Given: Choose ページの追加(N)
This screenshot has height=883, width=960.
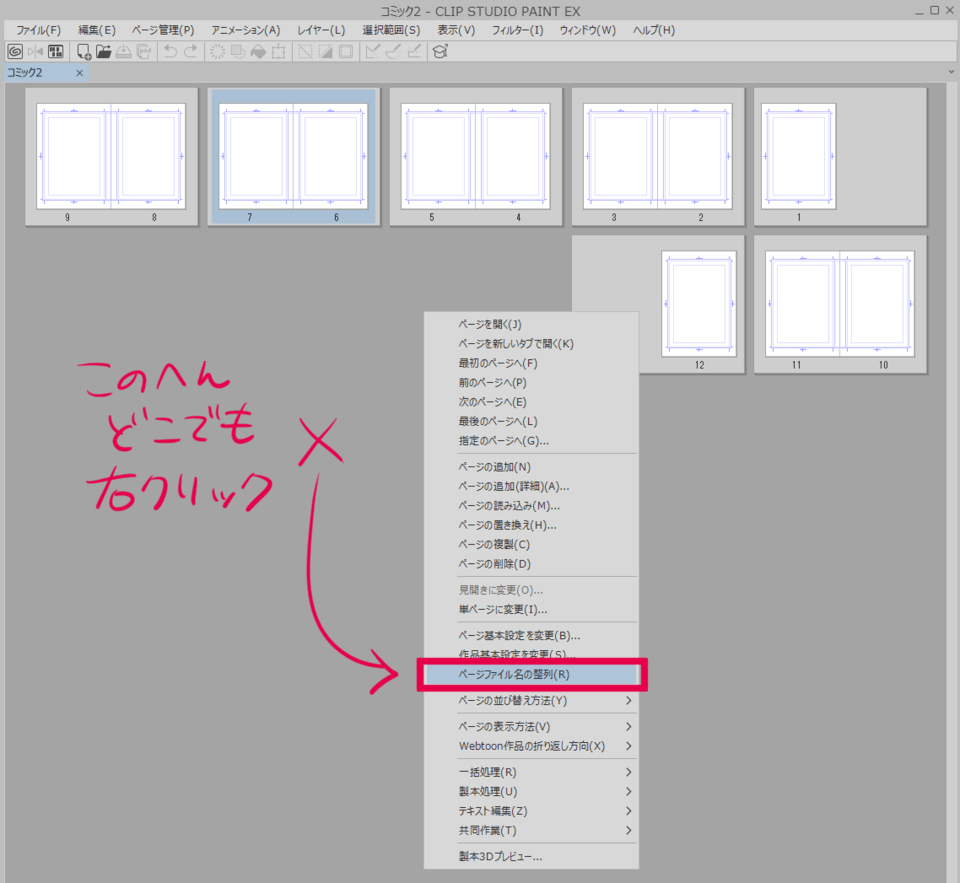Looking at the screenshot, I should click(531, 467).
